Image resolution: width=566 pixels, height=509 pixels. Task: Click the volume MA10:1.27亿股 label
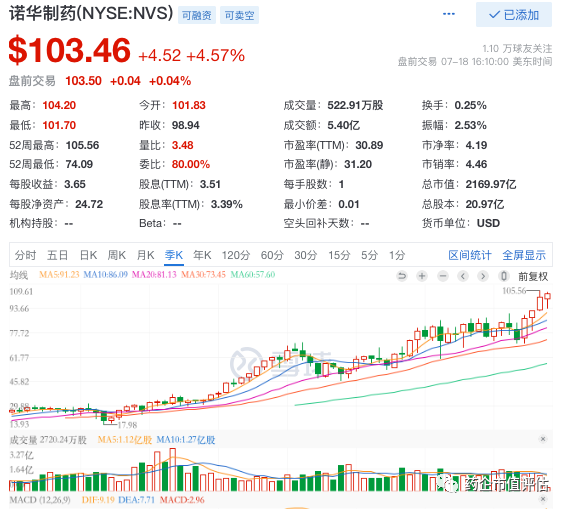[186, 440]
